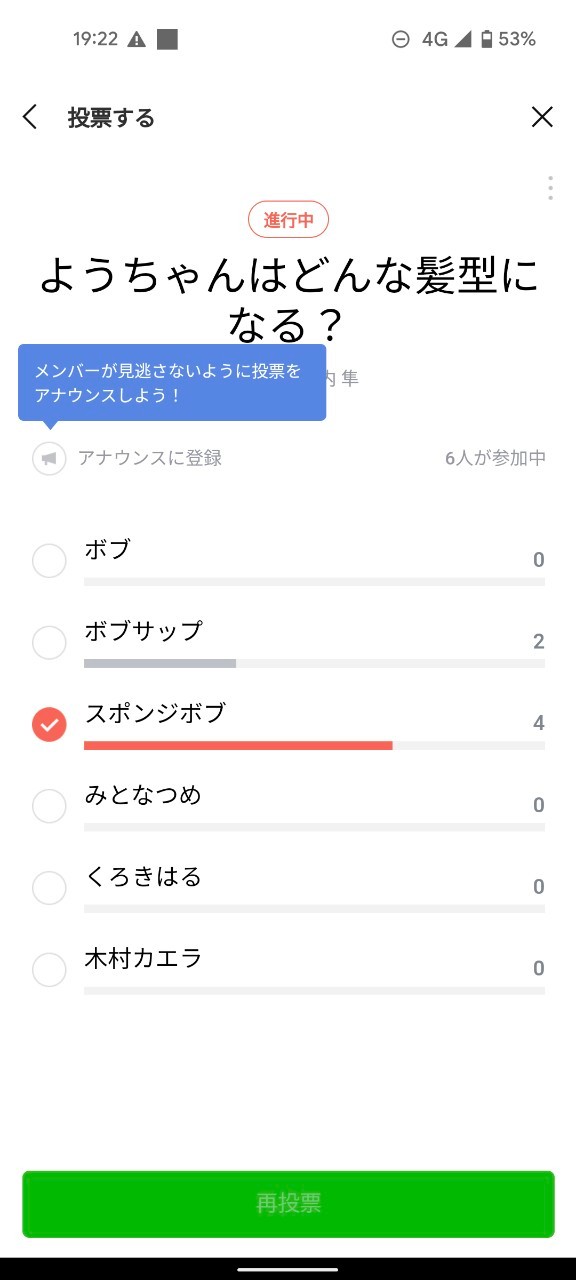The width and height of the screenshot is (576, 1280).
Task: Dismiss the blue announce tooltip bubble
Action: coord(172,383)
